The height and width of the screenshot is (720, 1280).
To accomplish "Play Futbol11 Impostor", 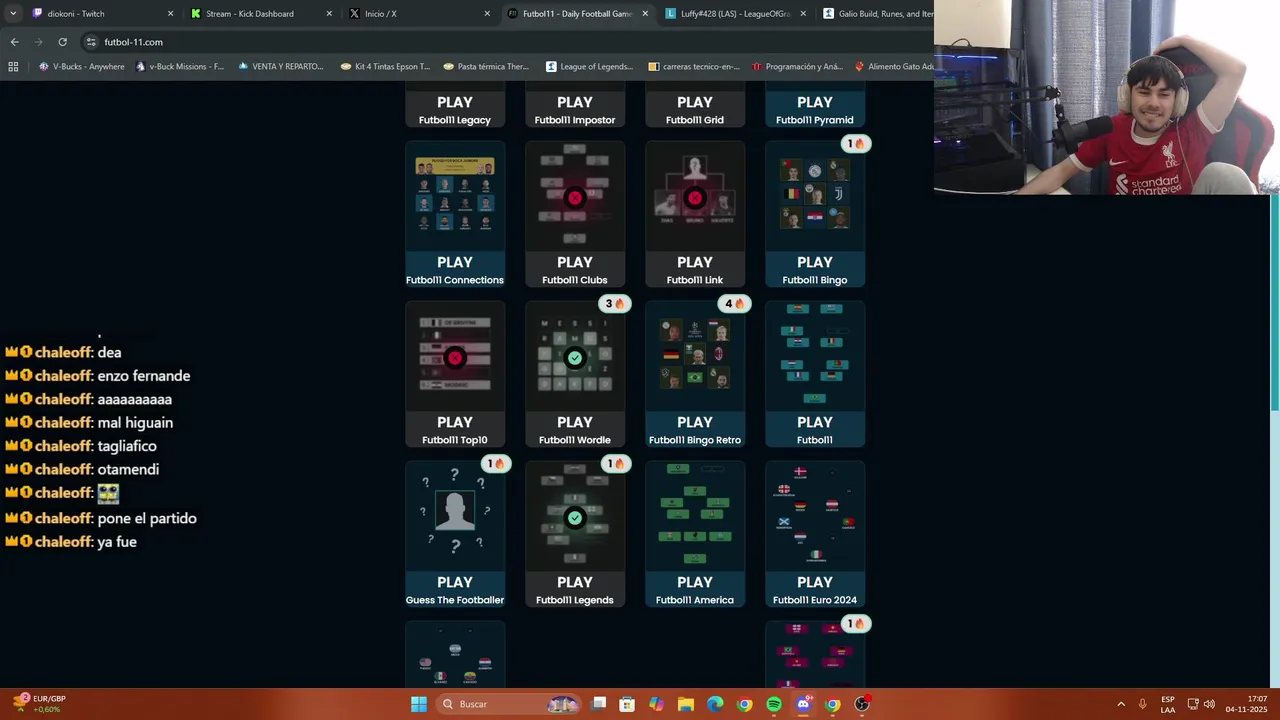I will [x=575, y=102].
